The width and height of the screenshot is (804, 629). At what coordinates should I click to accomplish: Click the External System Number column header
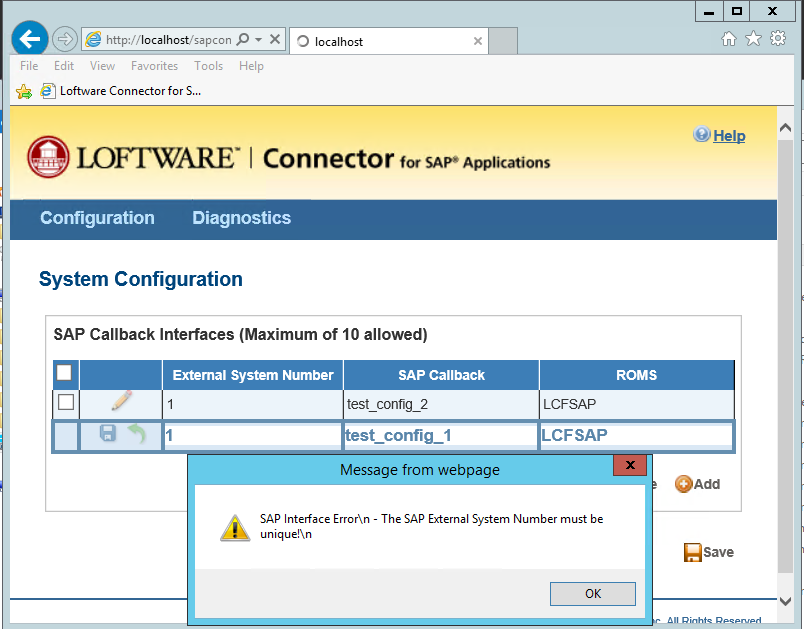point(253,375)
